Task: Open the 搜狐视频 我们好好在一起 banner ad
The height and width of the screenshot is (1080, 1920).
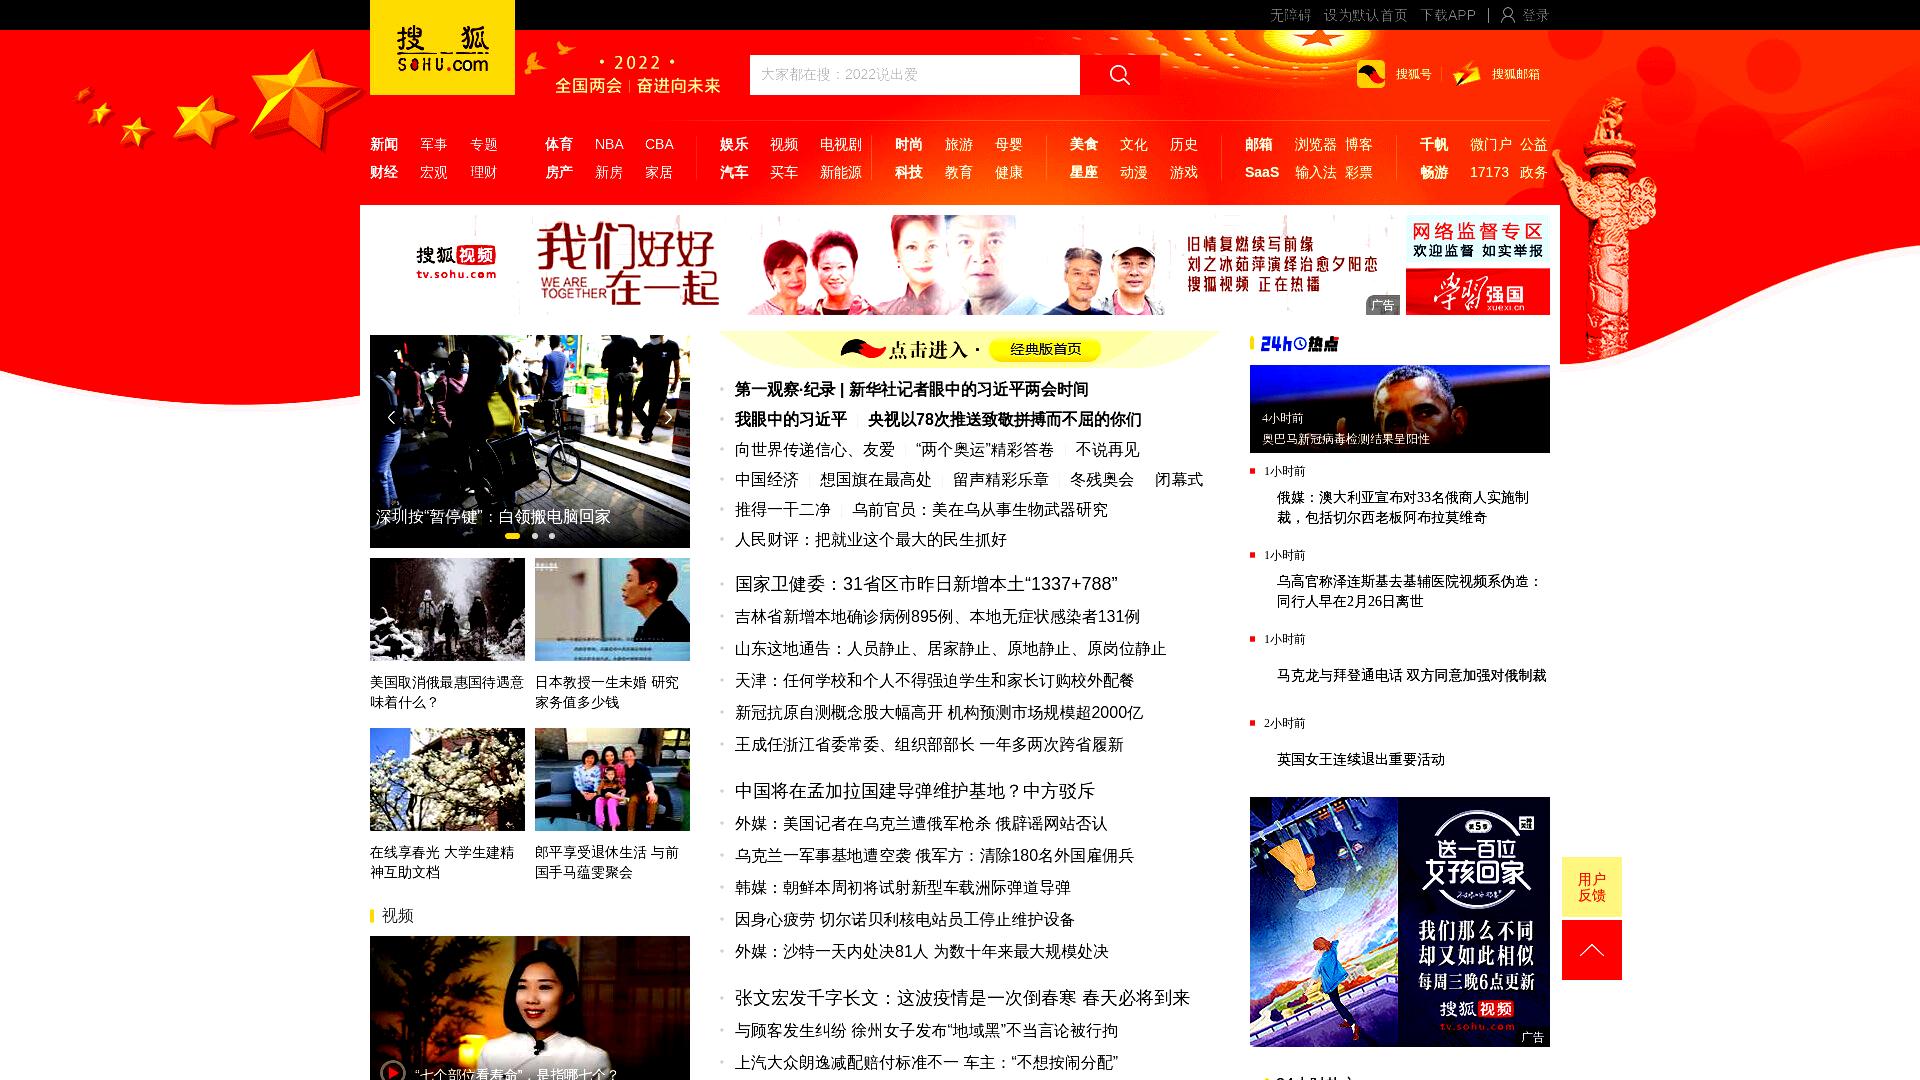Action: coord(885,265)
